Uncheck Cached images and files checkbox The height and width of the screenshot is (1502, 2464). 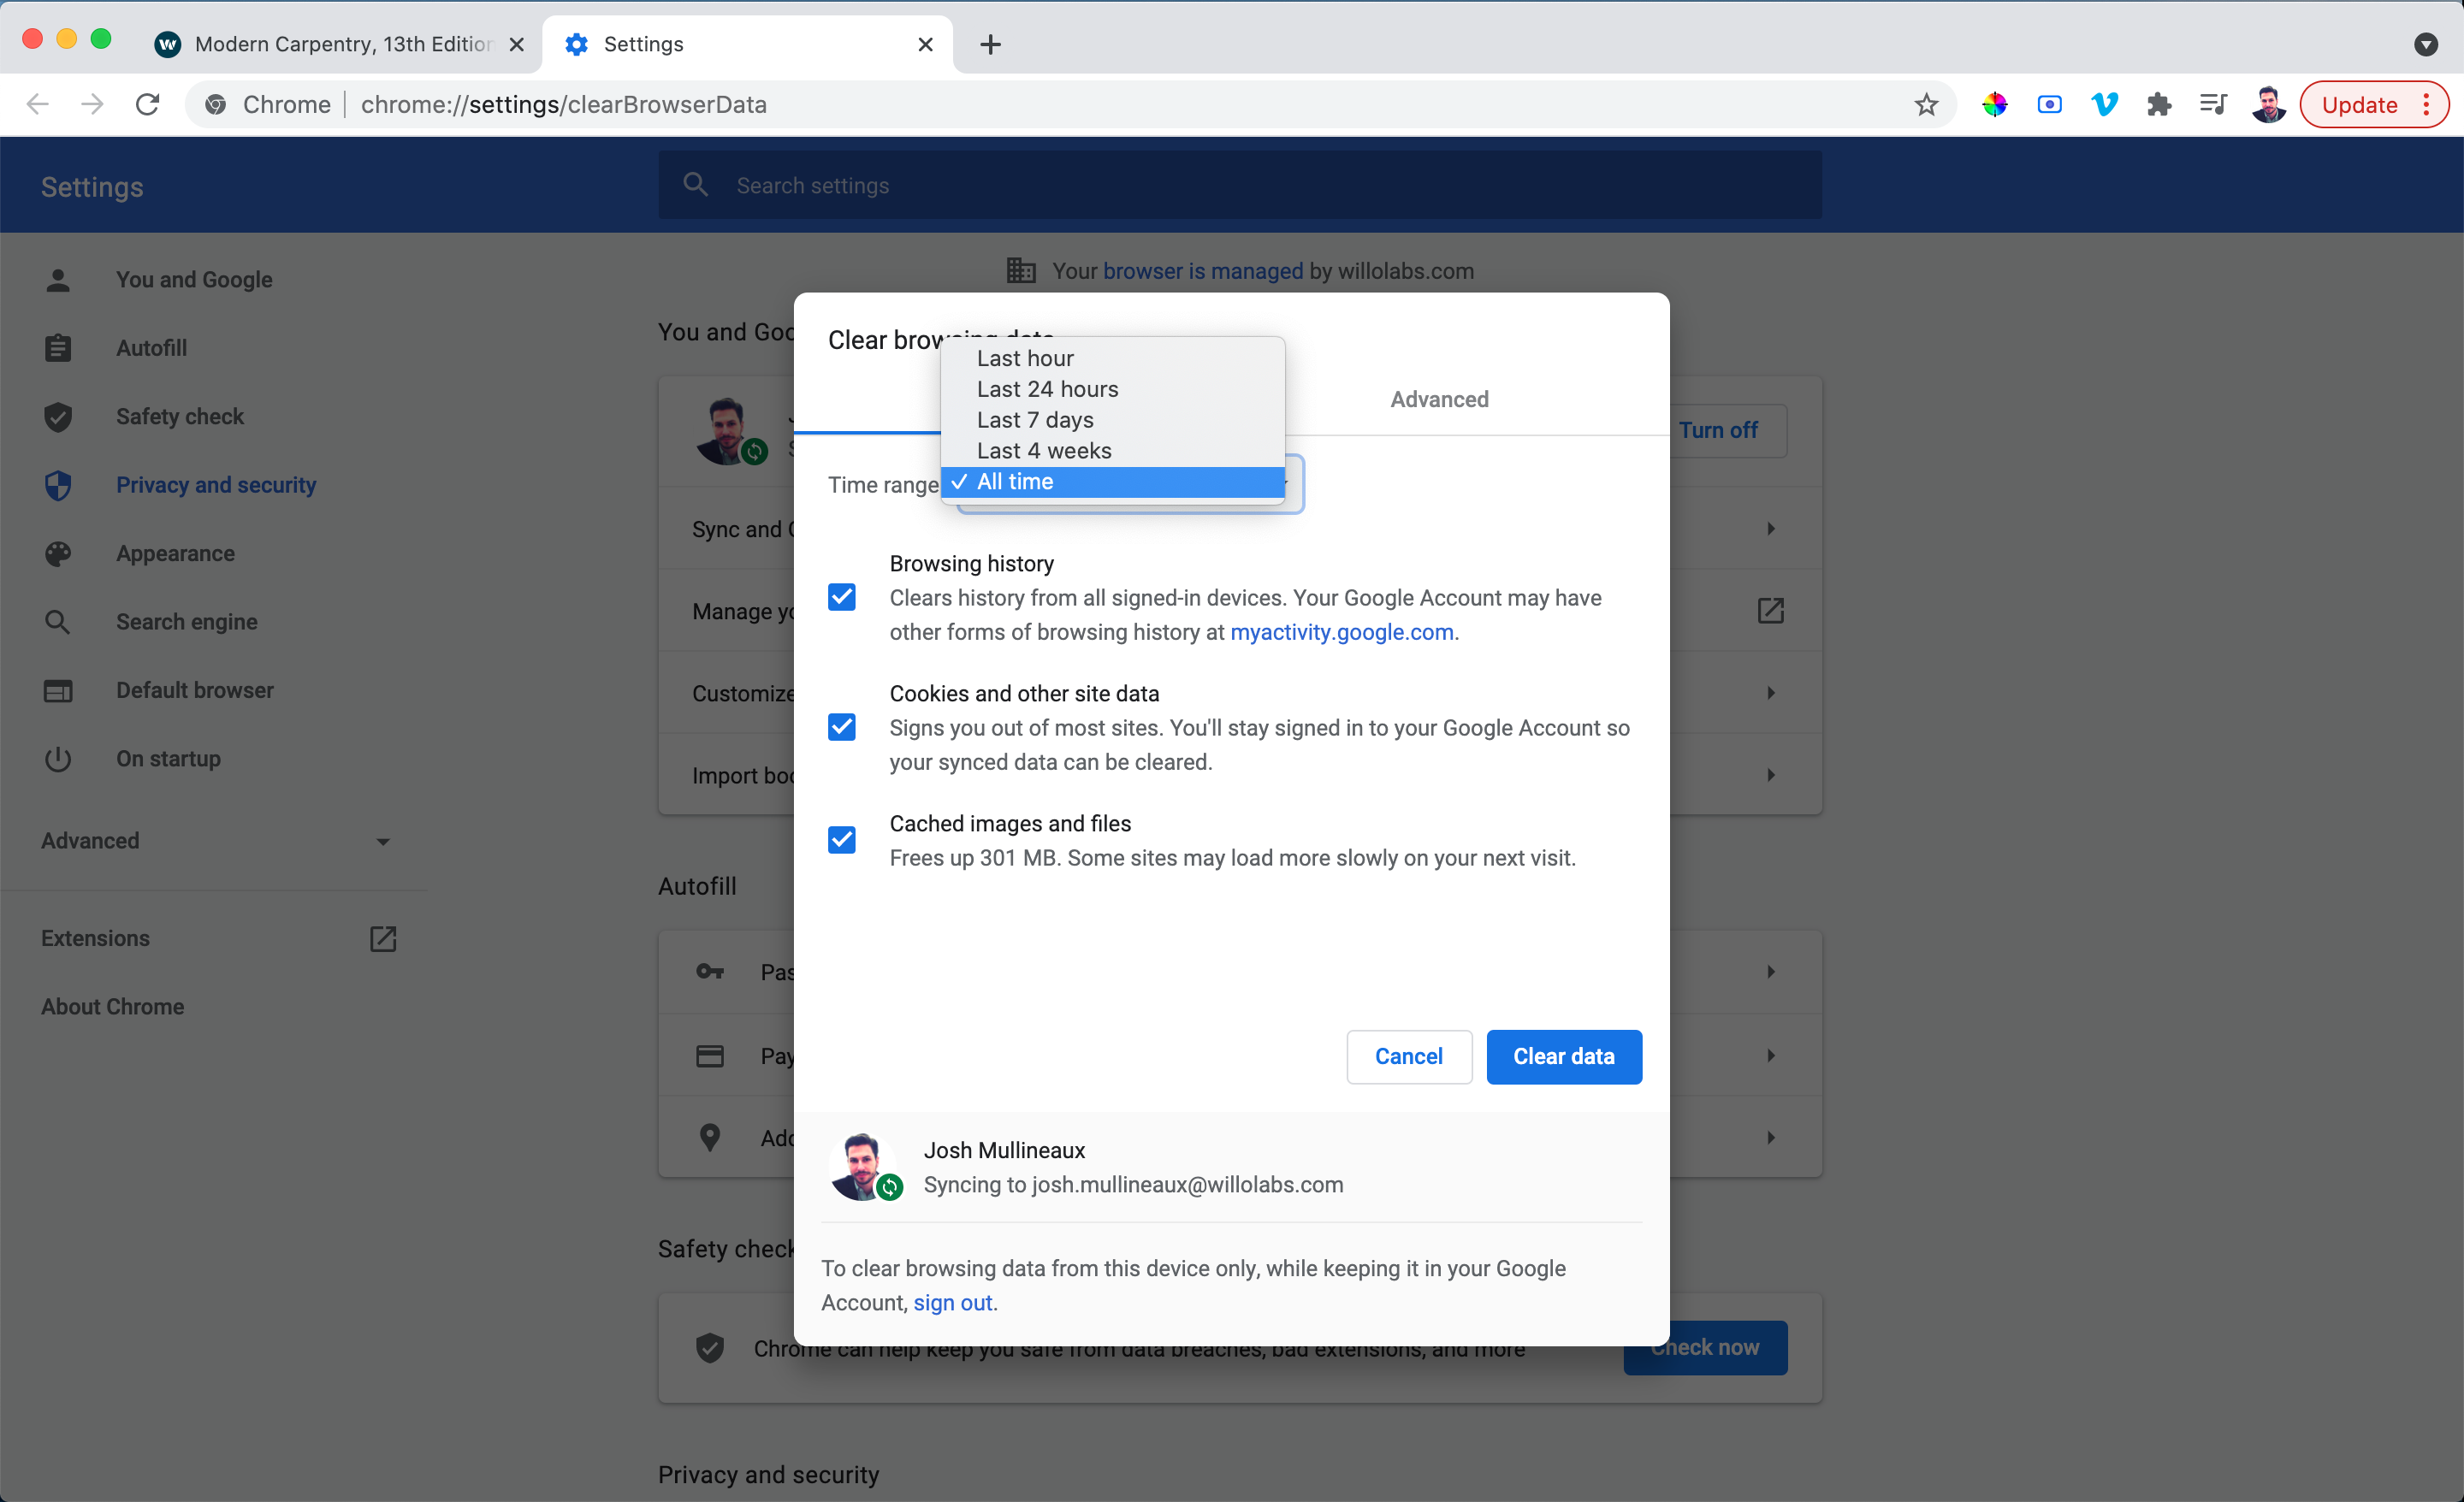click(x=842, y=839)
